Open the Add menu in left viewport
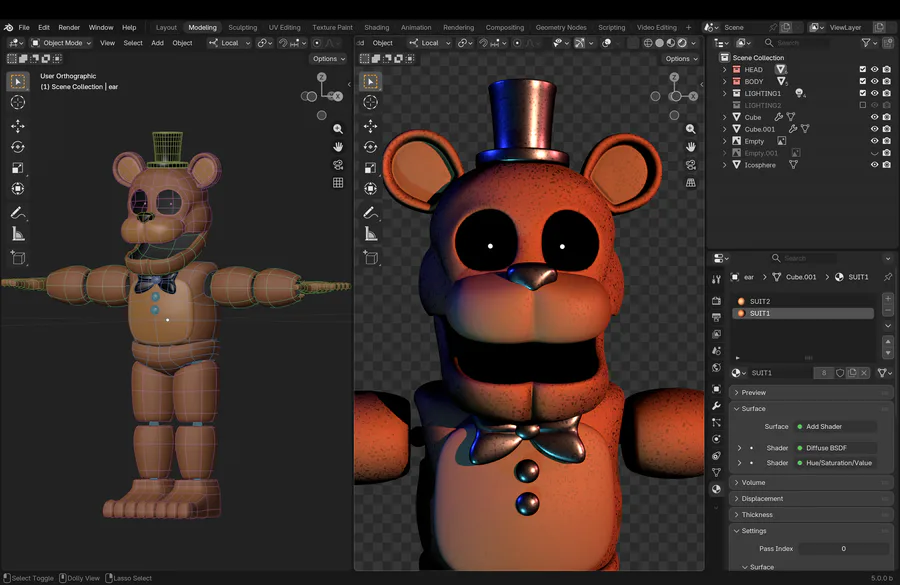 coord(157,43)
